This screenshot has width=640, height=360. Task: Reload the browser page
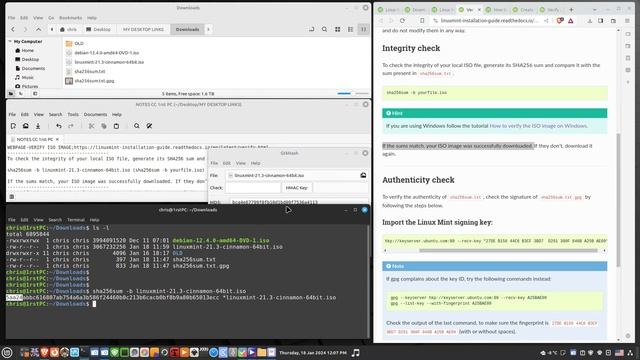402,20
